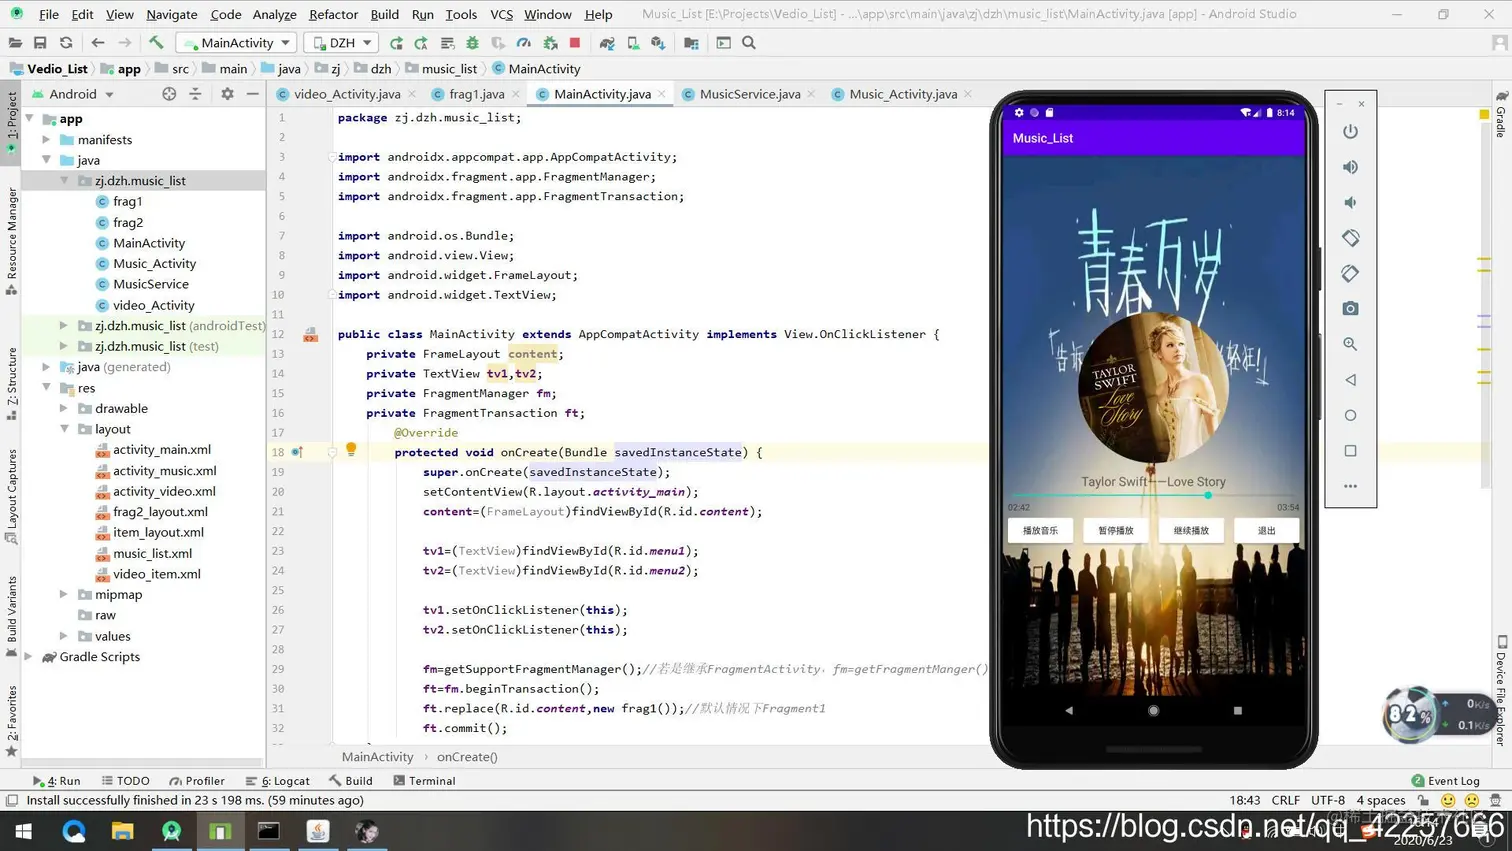The image size is (1512, 851).
Task: Click the toolbar Back navigation arrow
Action: (x=97, y=43)
